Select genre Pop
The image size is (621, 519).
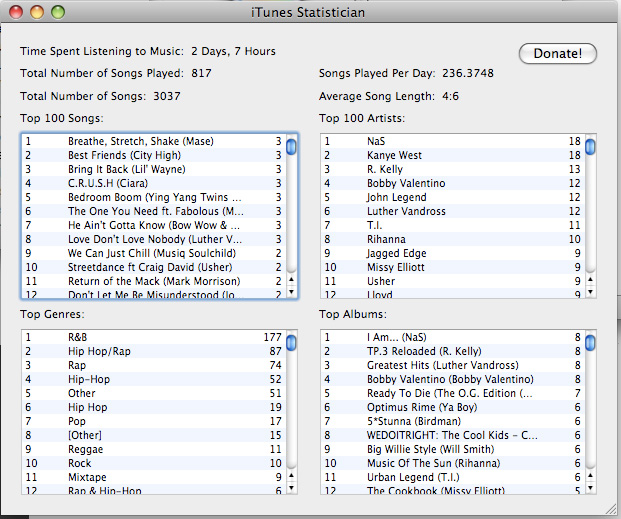tap(154, 421)
